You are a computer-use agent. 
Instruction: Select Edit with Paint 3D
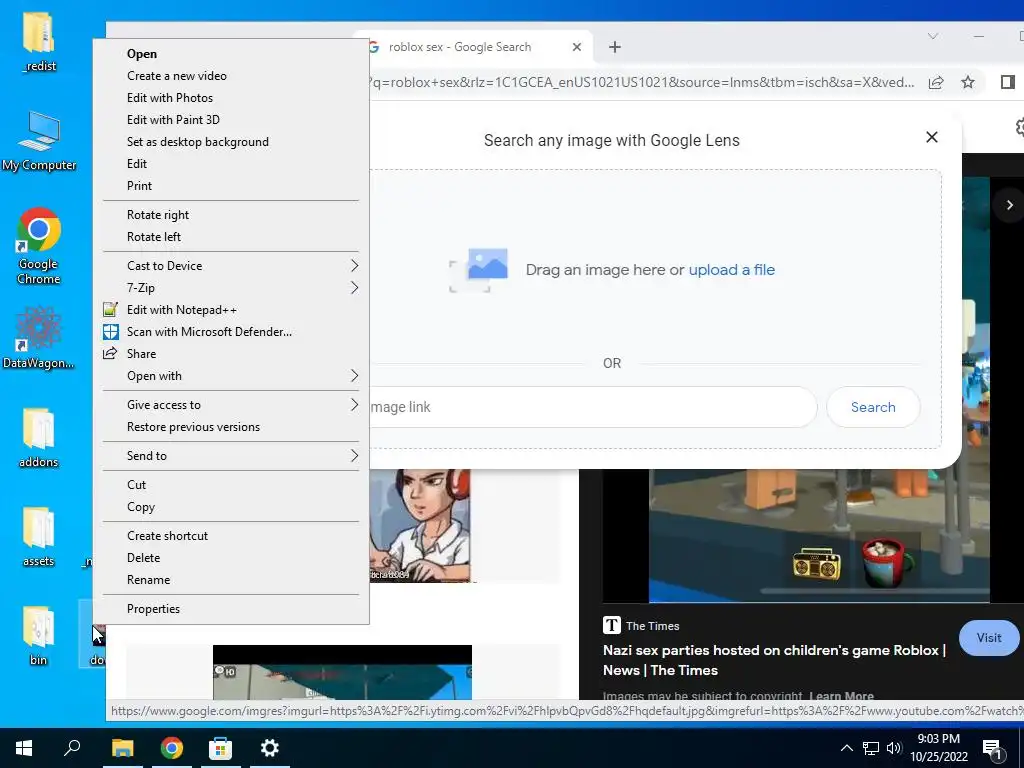pyautogui.click(x=231, y=120)
